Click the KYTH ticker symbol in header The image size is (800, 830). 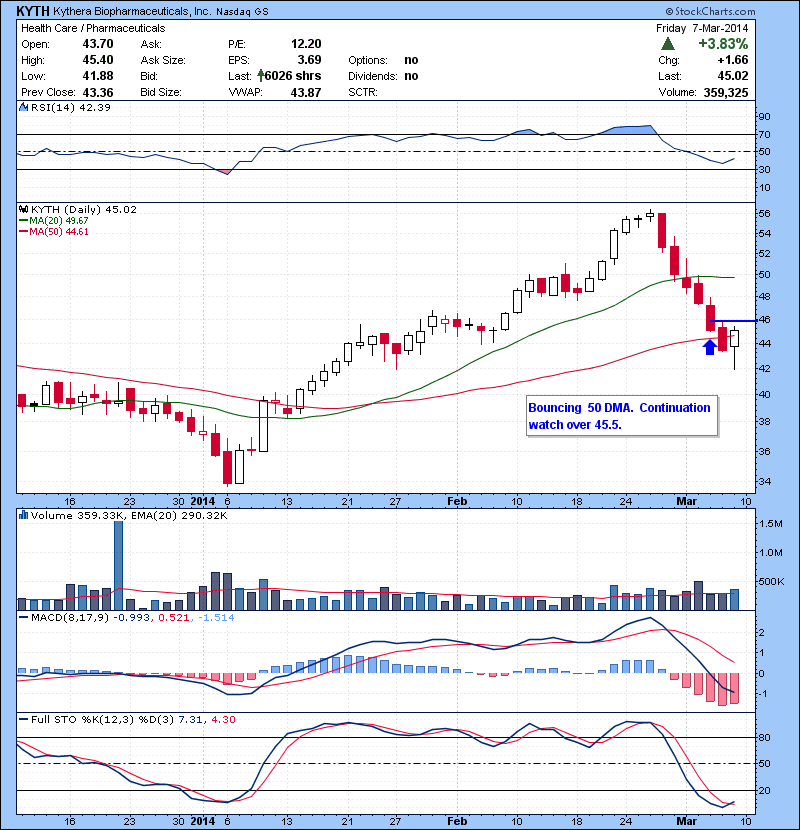(33, 11)
